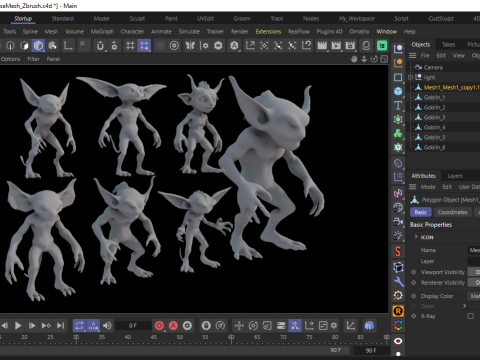480x360 pixels.
Task: Toggle the position keyframe move icon
Action: [239, 325]
